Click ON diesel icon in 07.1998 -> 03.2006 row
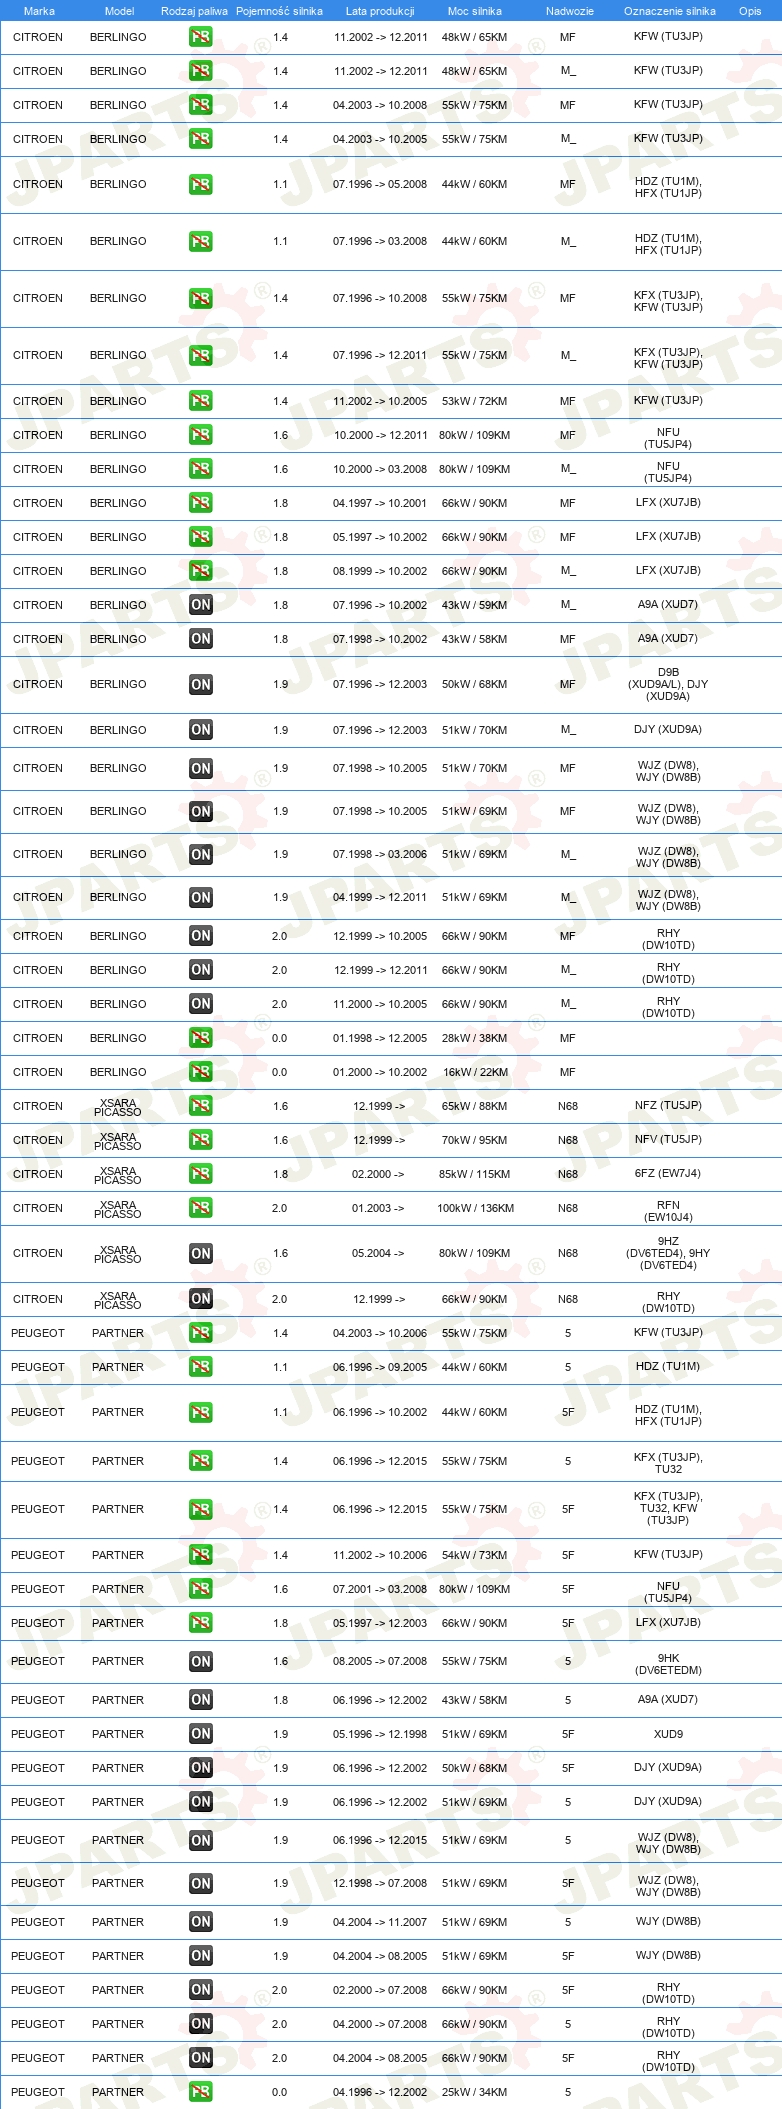The image size is (782, 2109). 201,855
